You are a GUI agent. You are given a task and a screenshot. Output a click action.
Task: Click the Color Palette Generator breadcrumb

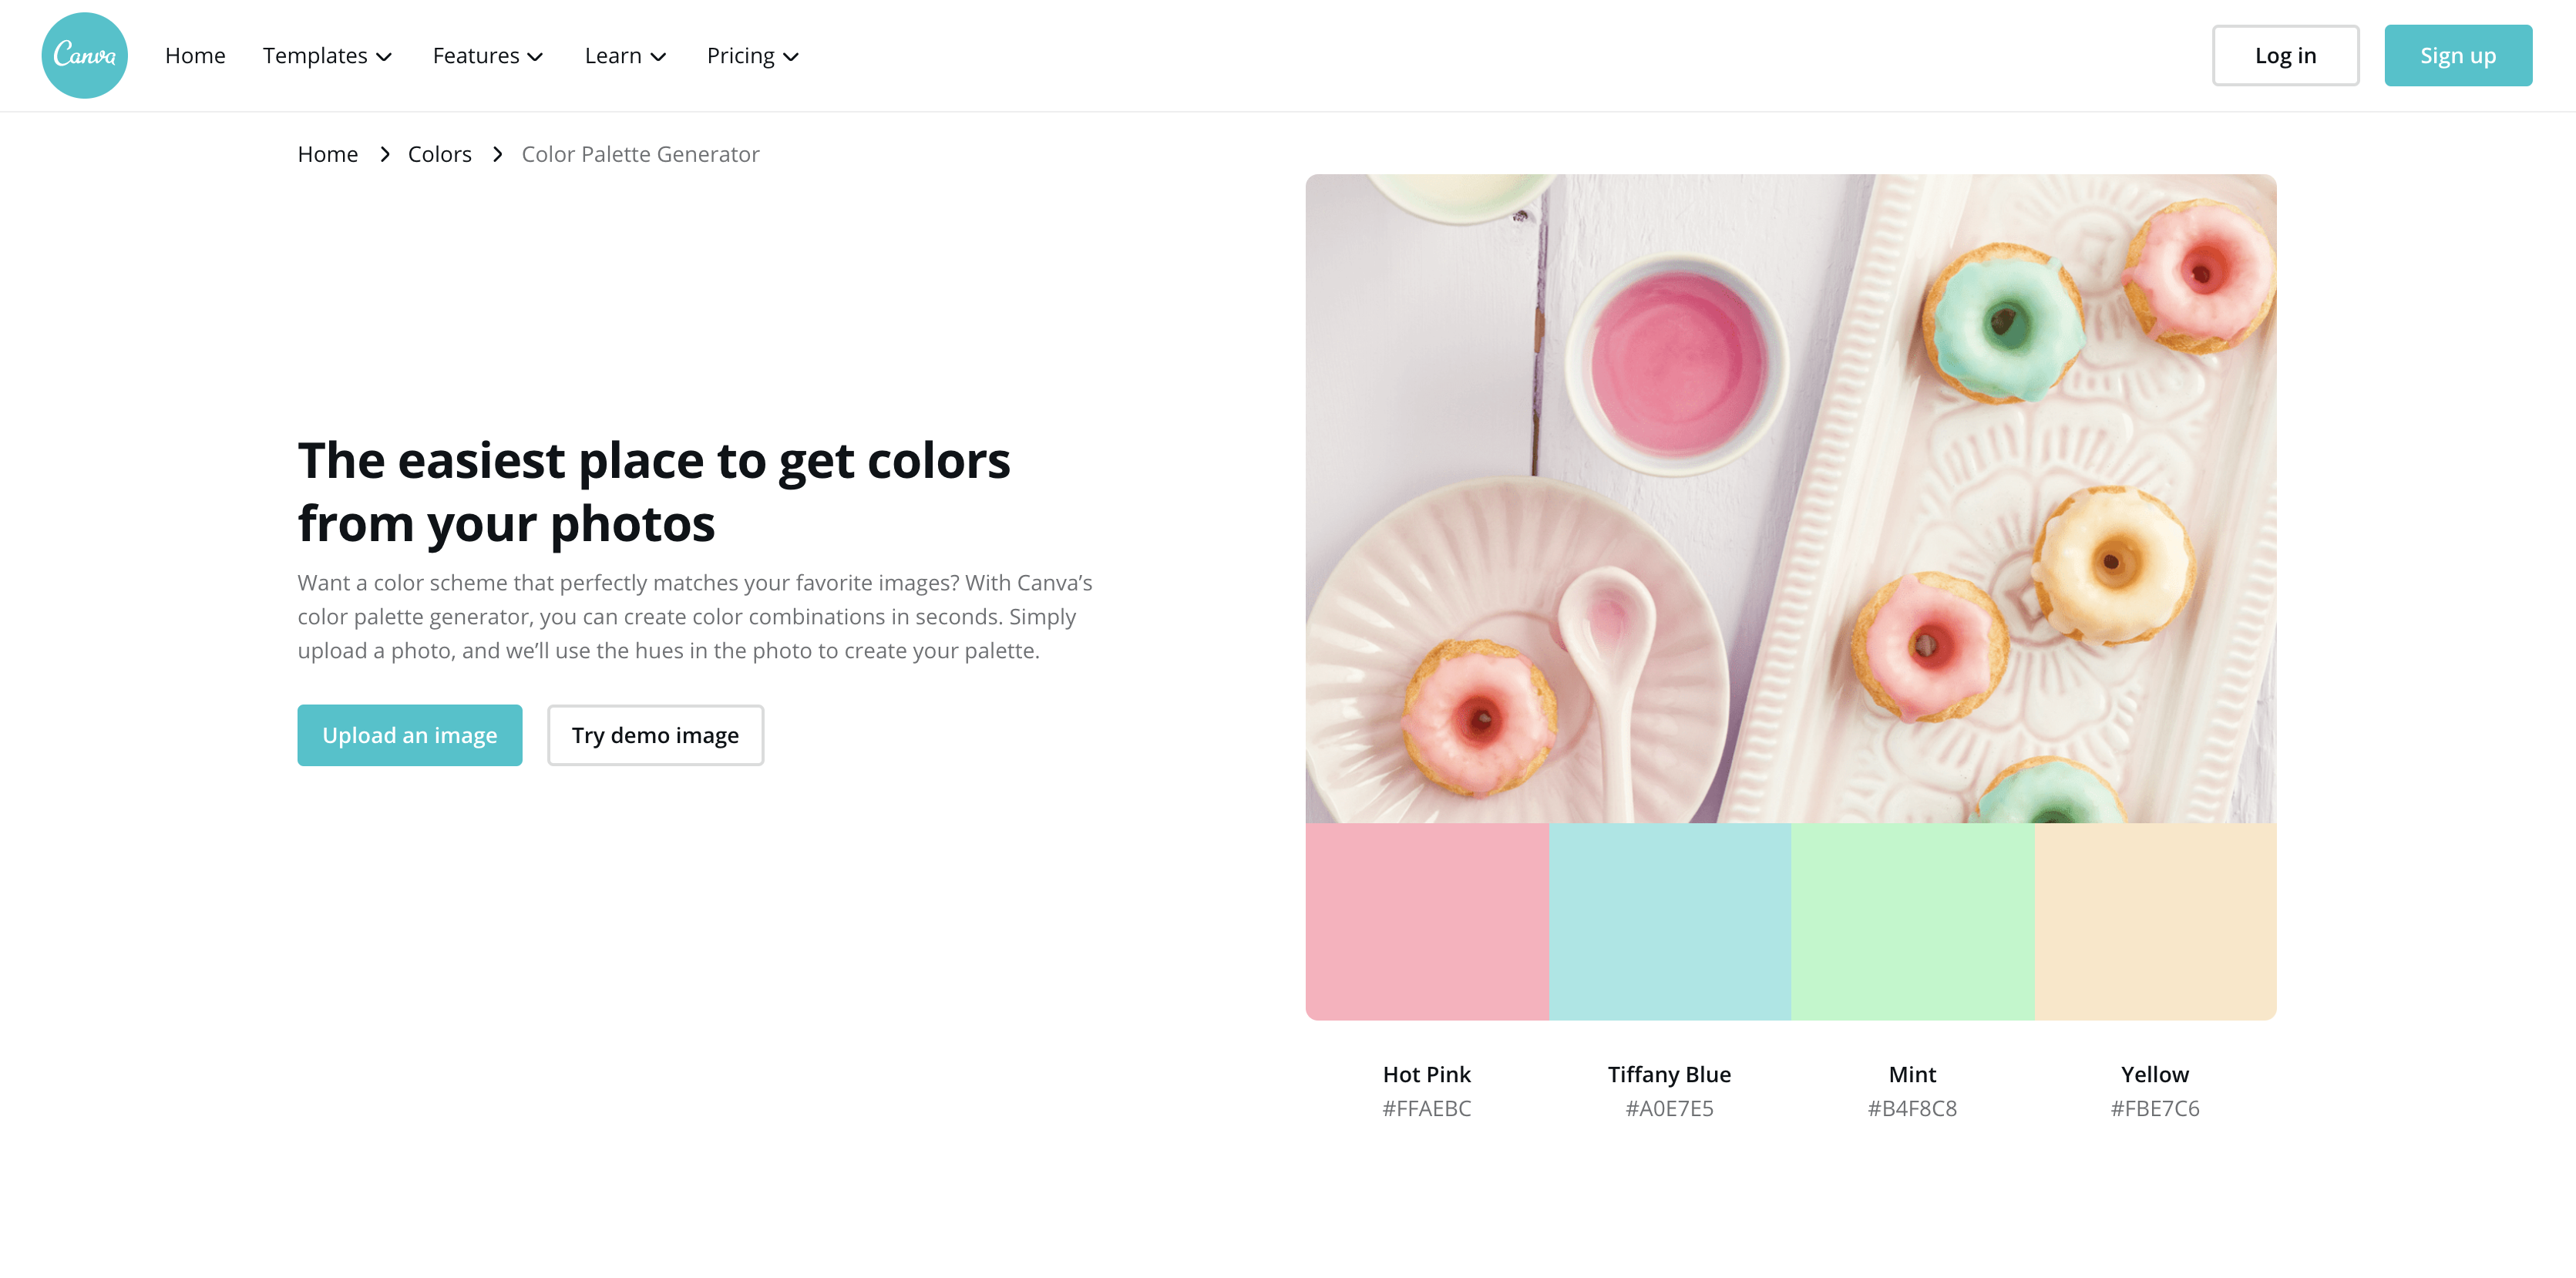pyautogui.click(x=641, y=153)
